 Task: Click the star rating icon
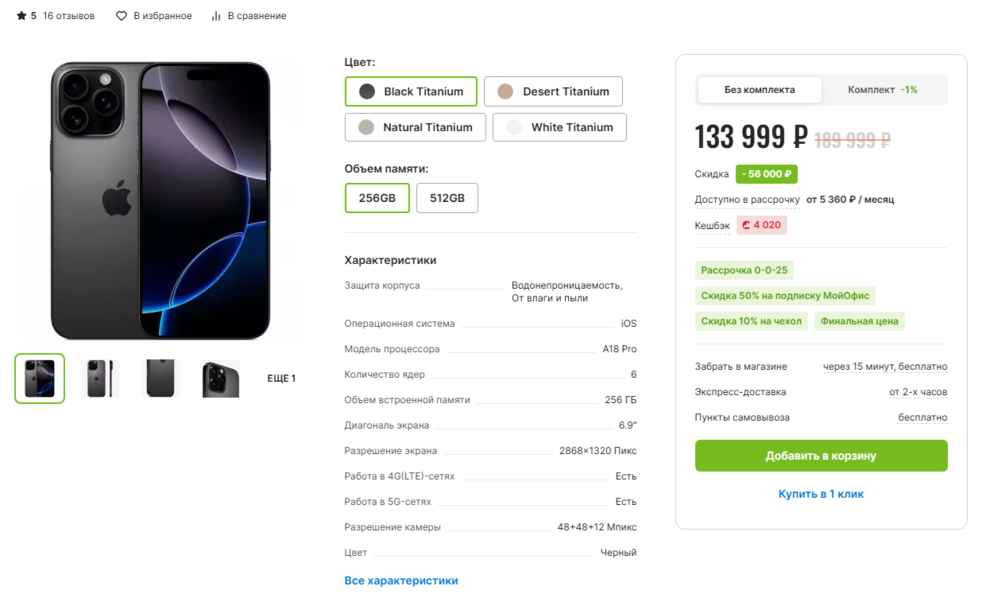point(21,16)
